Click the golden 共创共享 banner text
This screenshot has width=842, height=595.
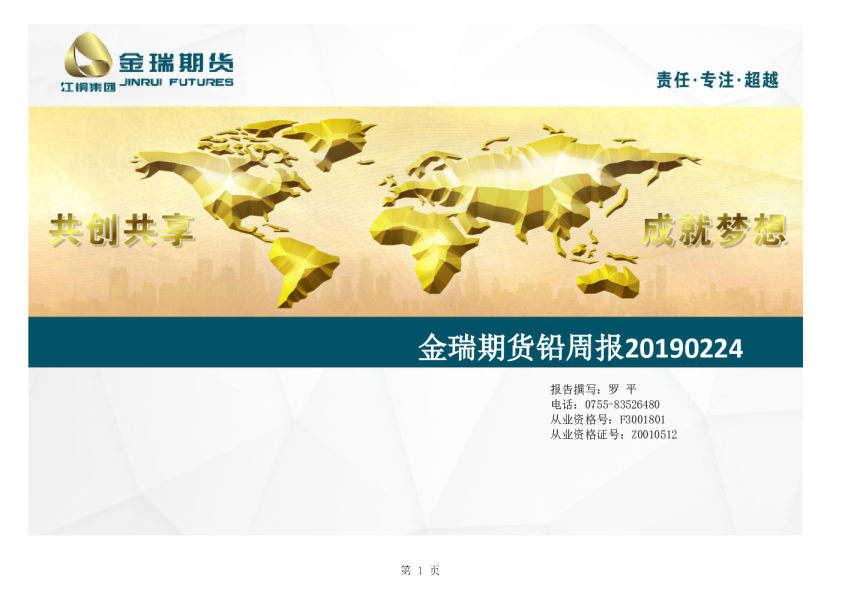pyautogui.click(x=121, y=231)
